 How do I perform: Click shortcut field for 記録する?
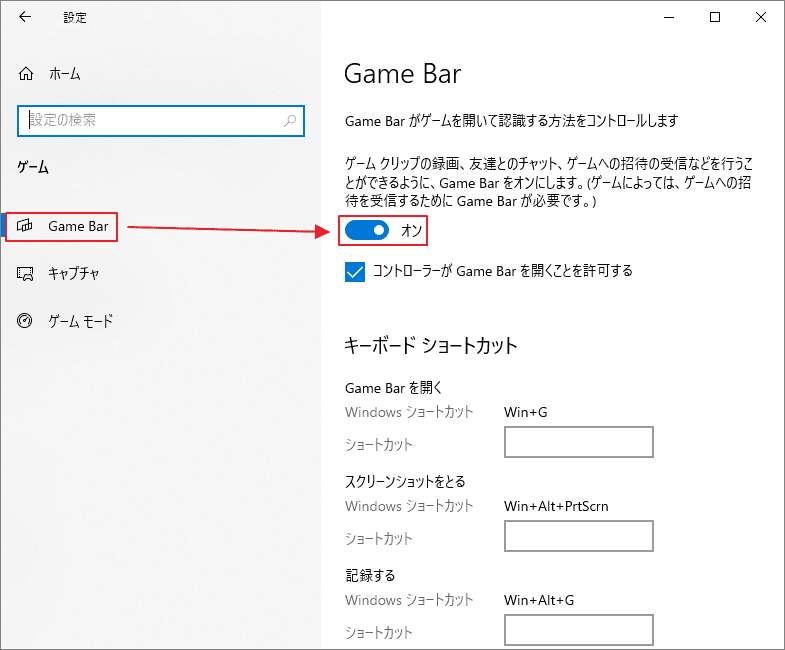[579, 630]
